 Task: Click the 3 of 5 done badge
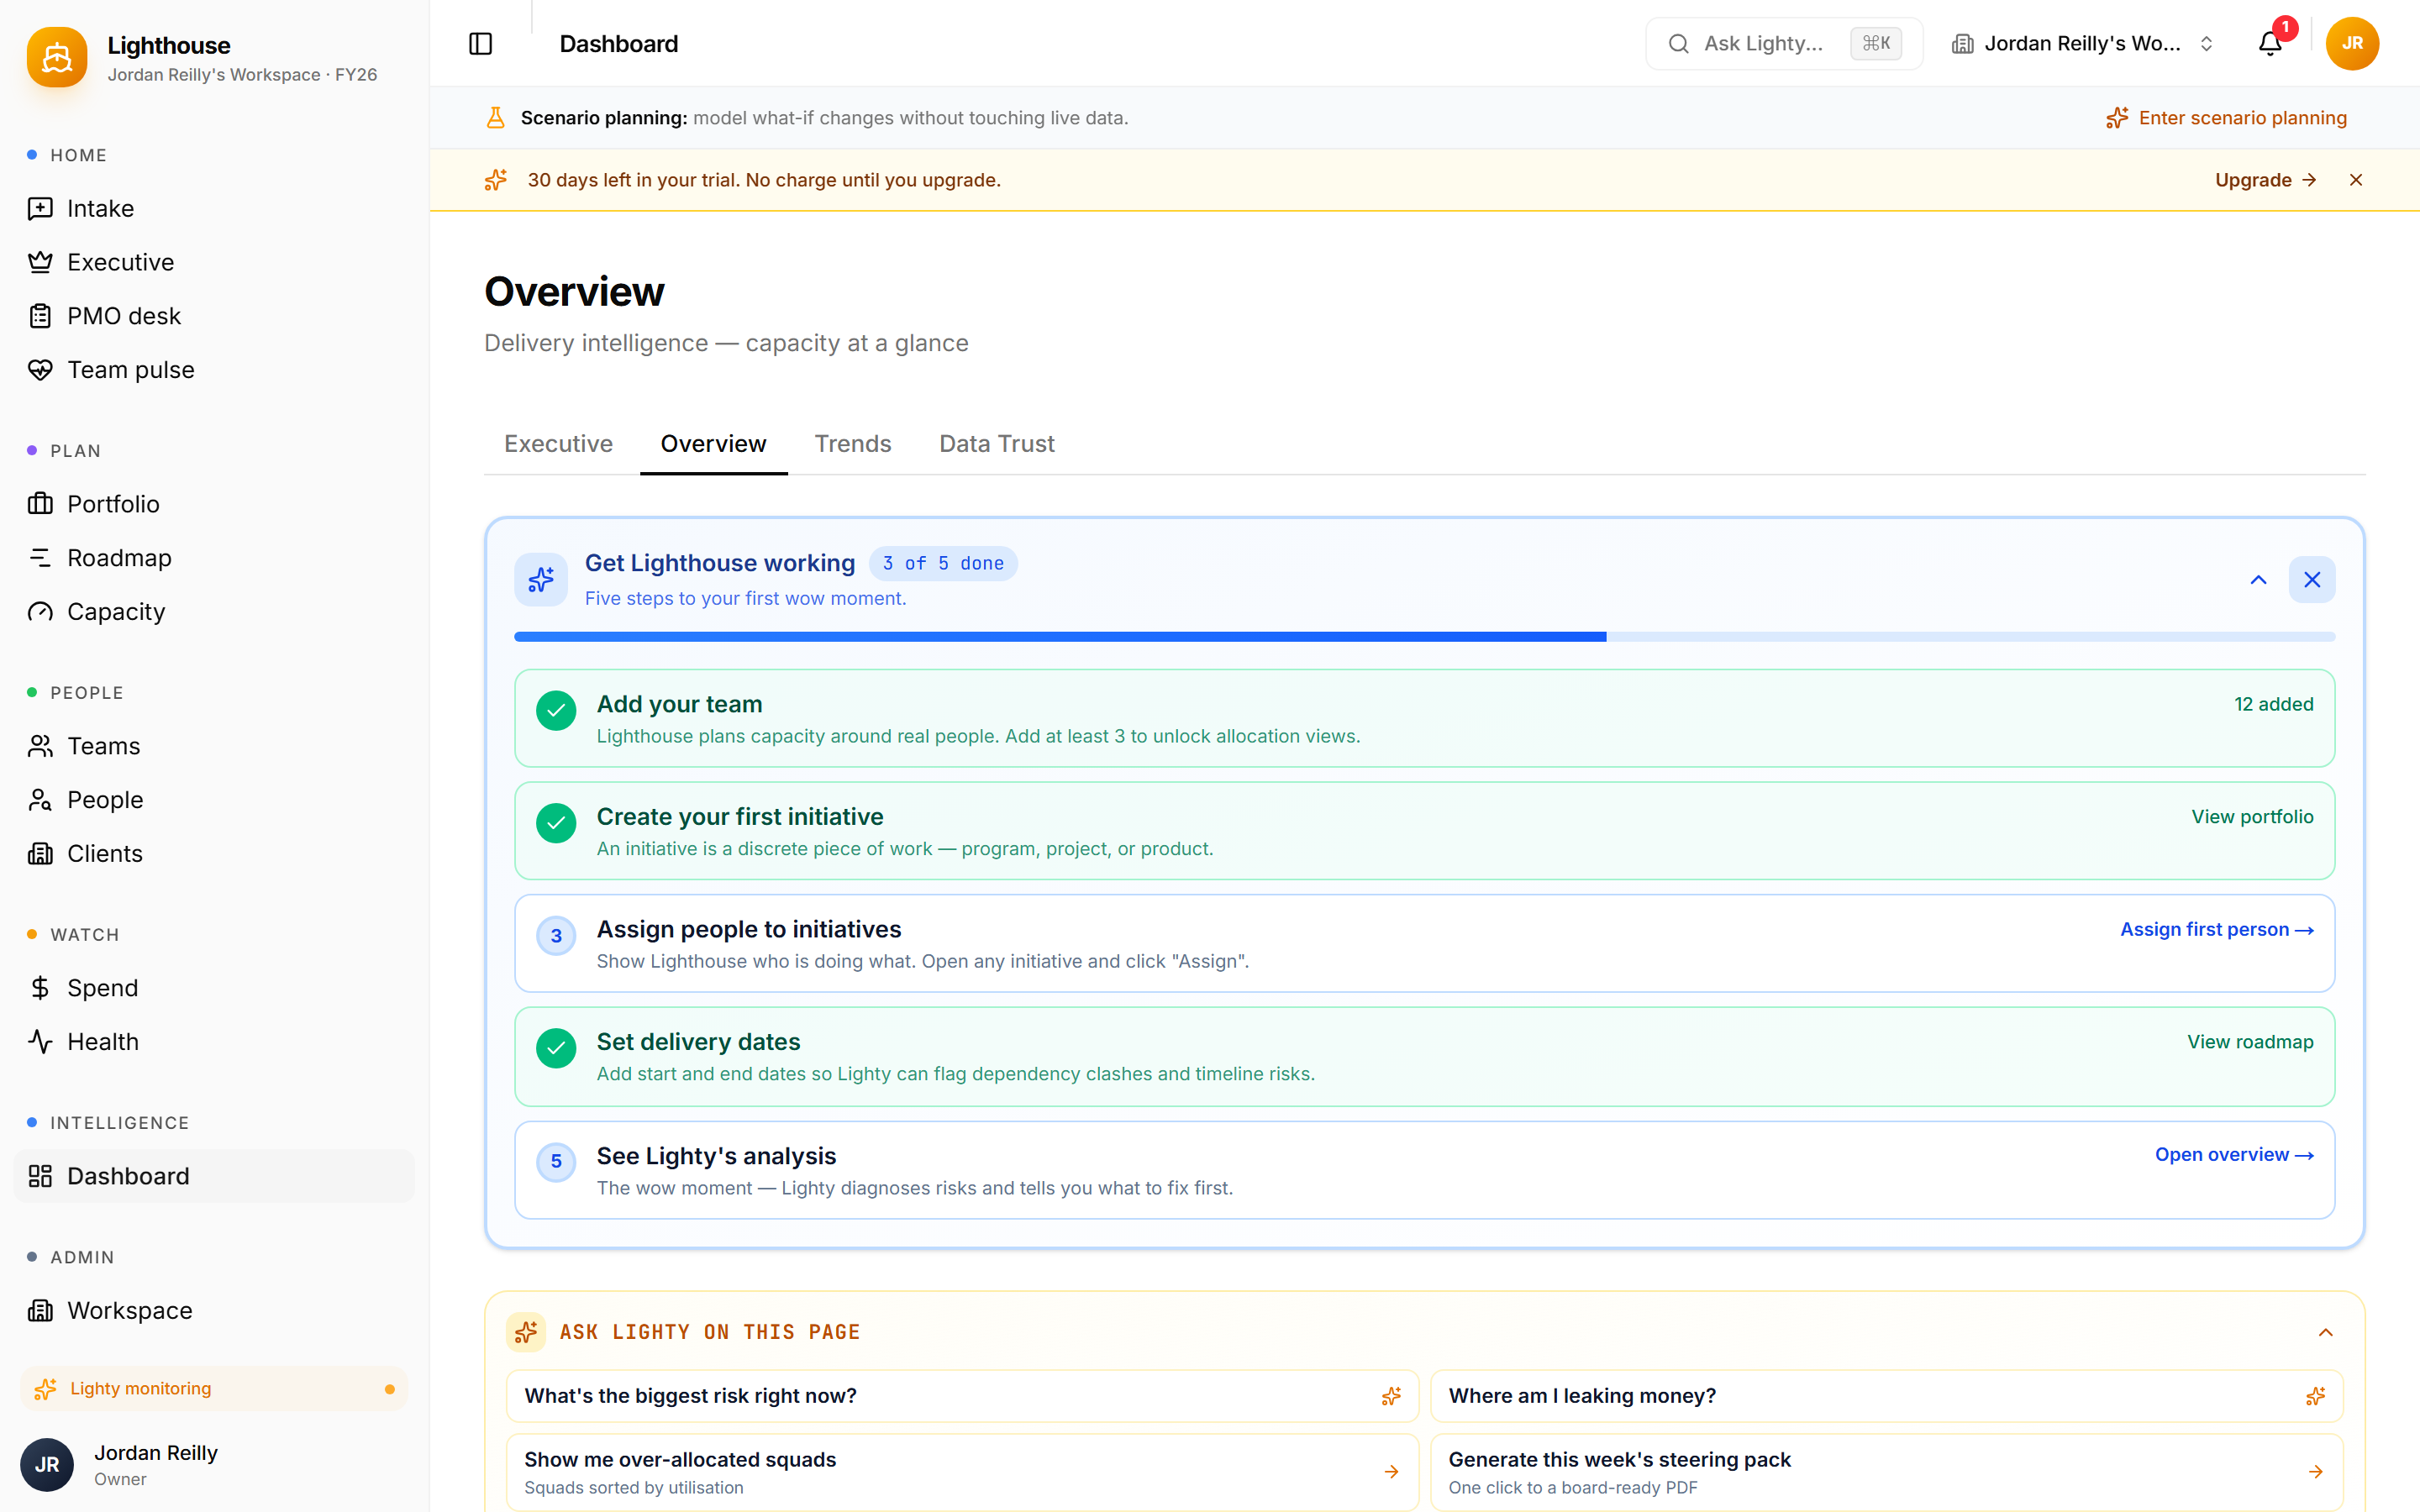pyautogui.click(x=943, y=564)
